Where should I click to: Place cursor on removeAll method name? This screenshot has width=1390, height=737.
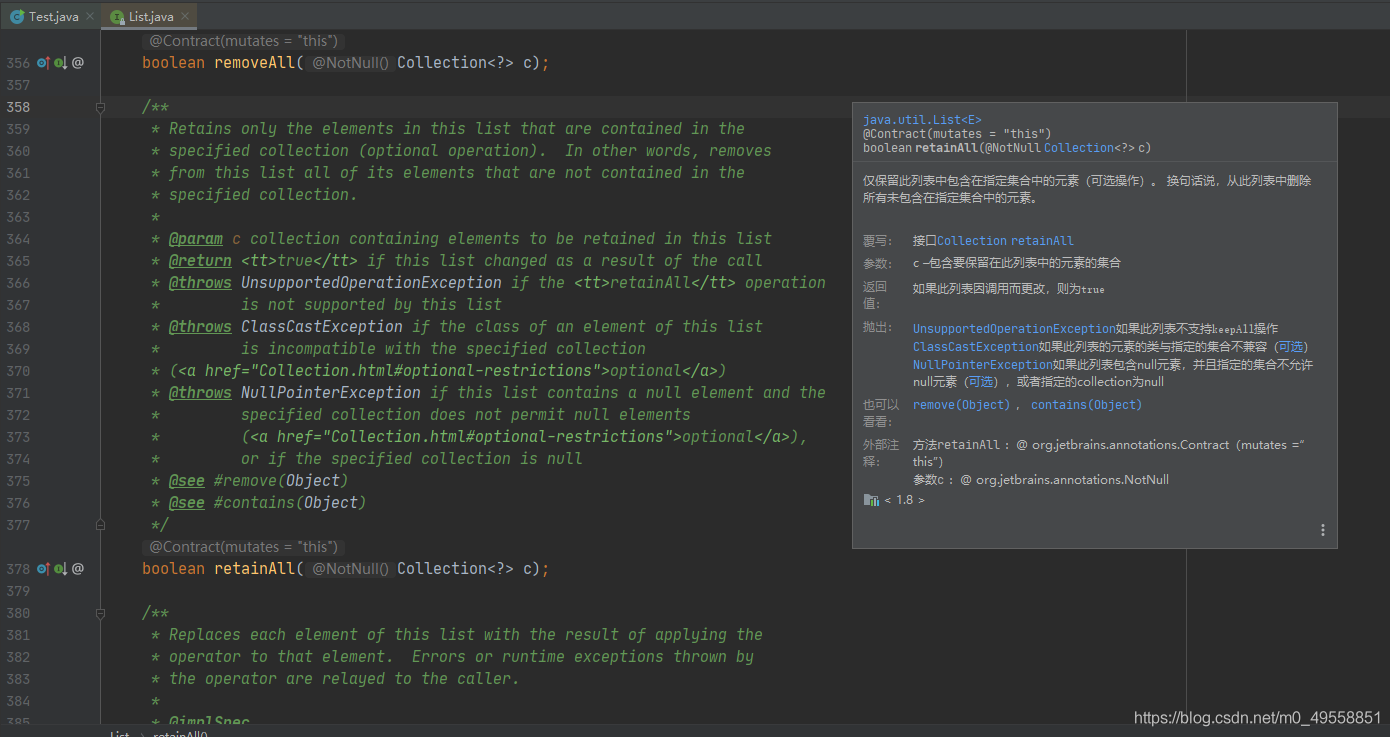[254, 63]
